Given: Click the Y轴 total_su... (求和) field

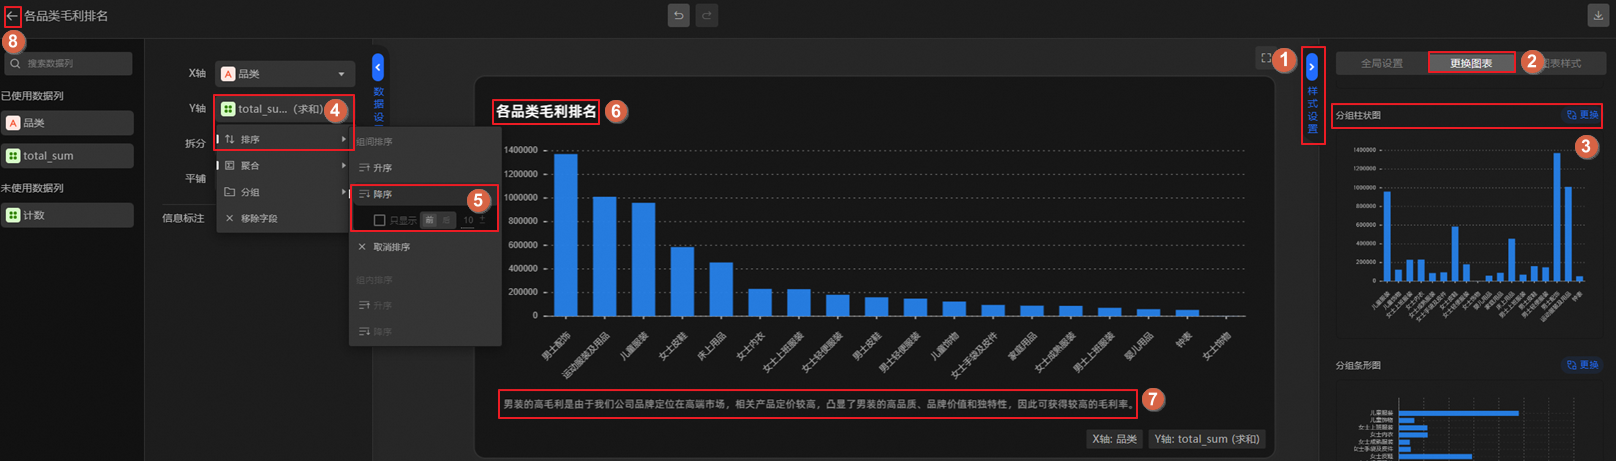Looking at the screenshot, I should coord(285,109).
